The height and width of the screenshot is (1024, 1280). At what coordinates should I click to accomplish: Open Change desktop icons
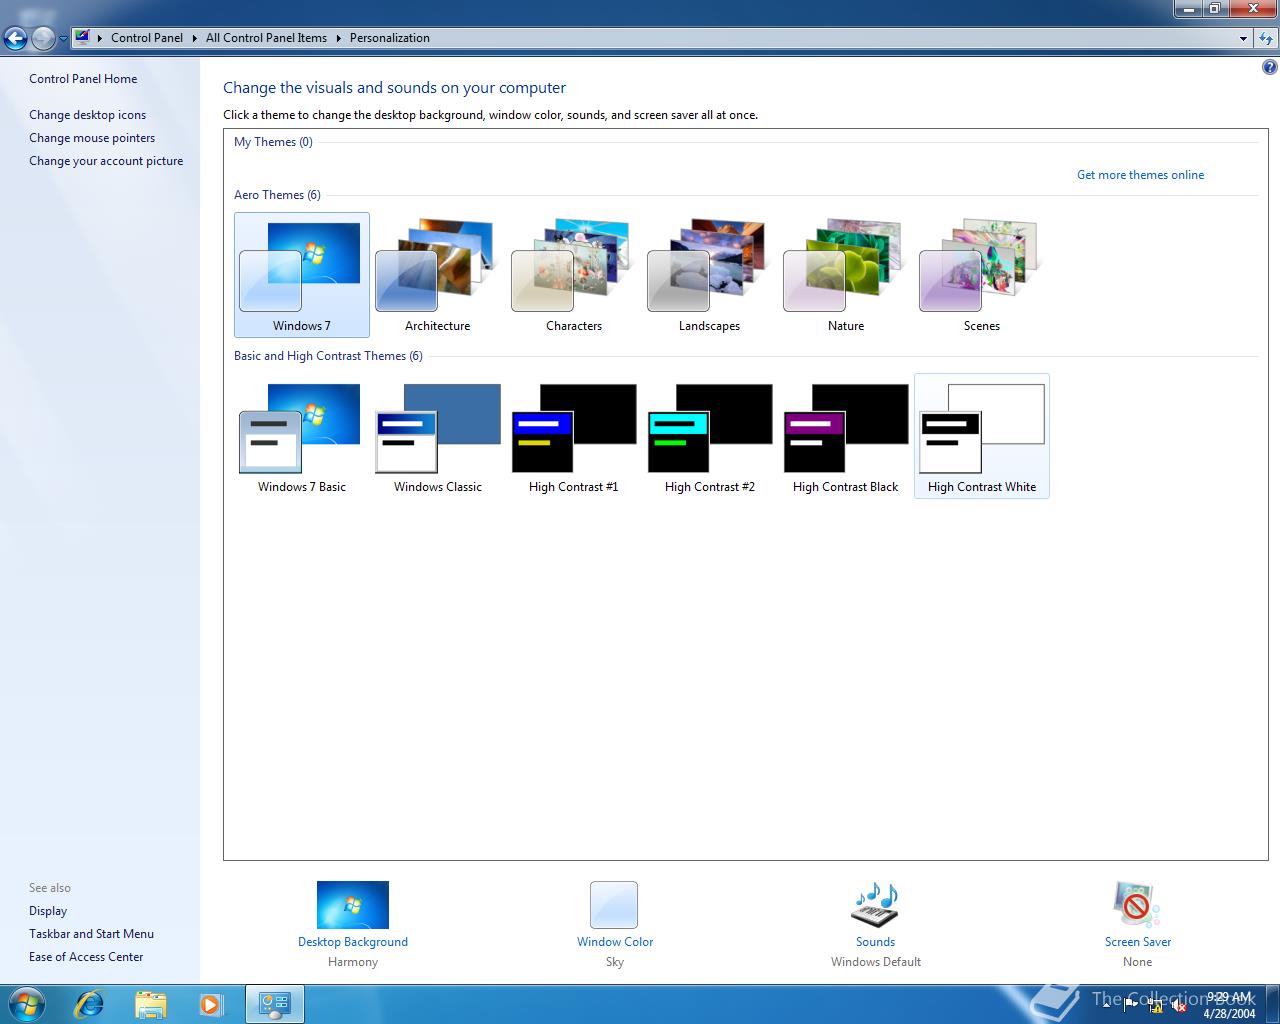click(x=87, y=115)
